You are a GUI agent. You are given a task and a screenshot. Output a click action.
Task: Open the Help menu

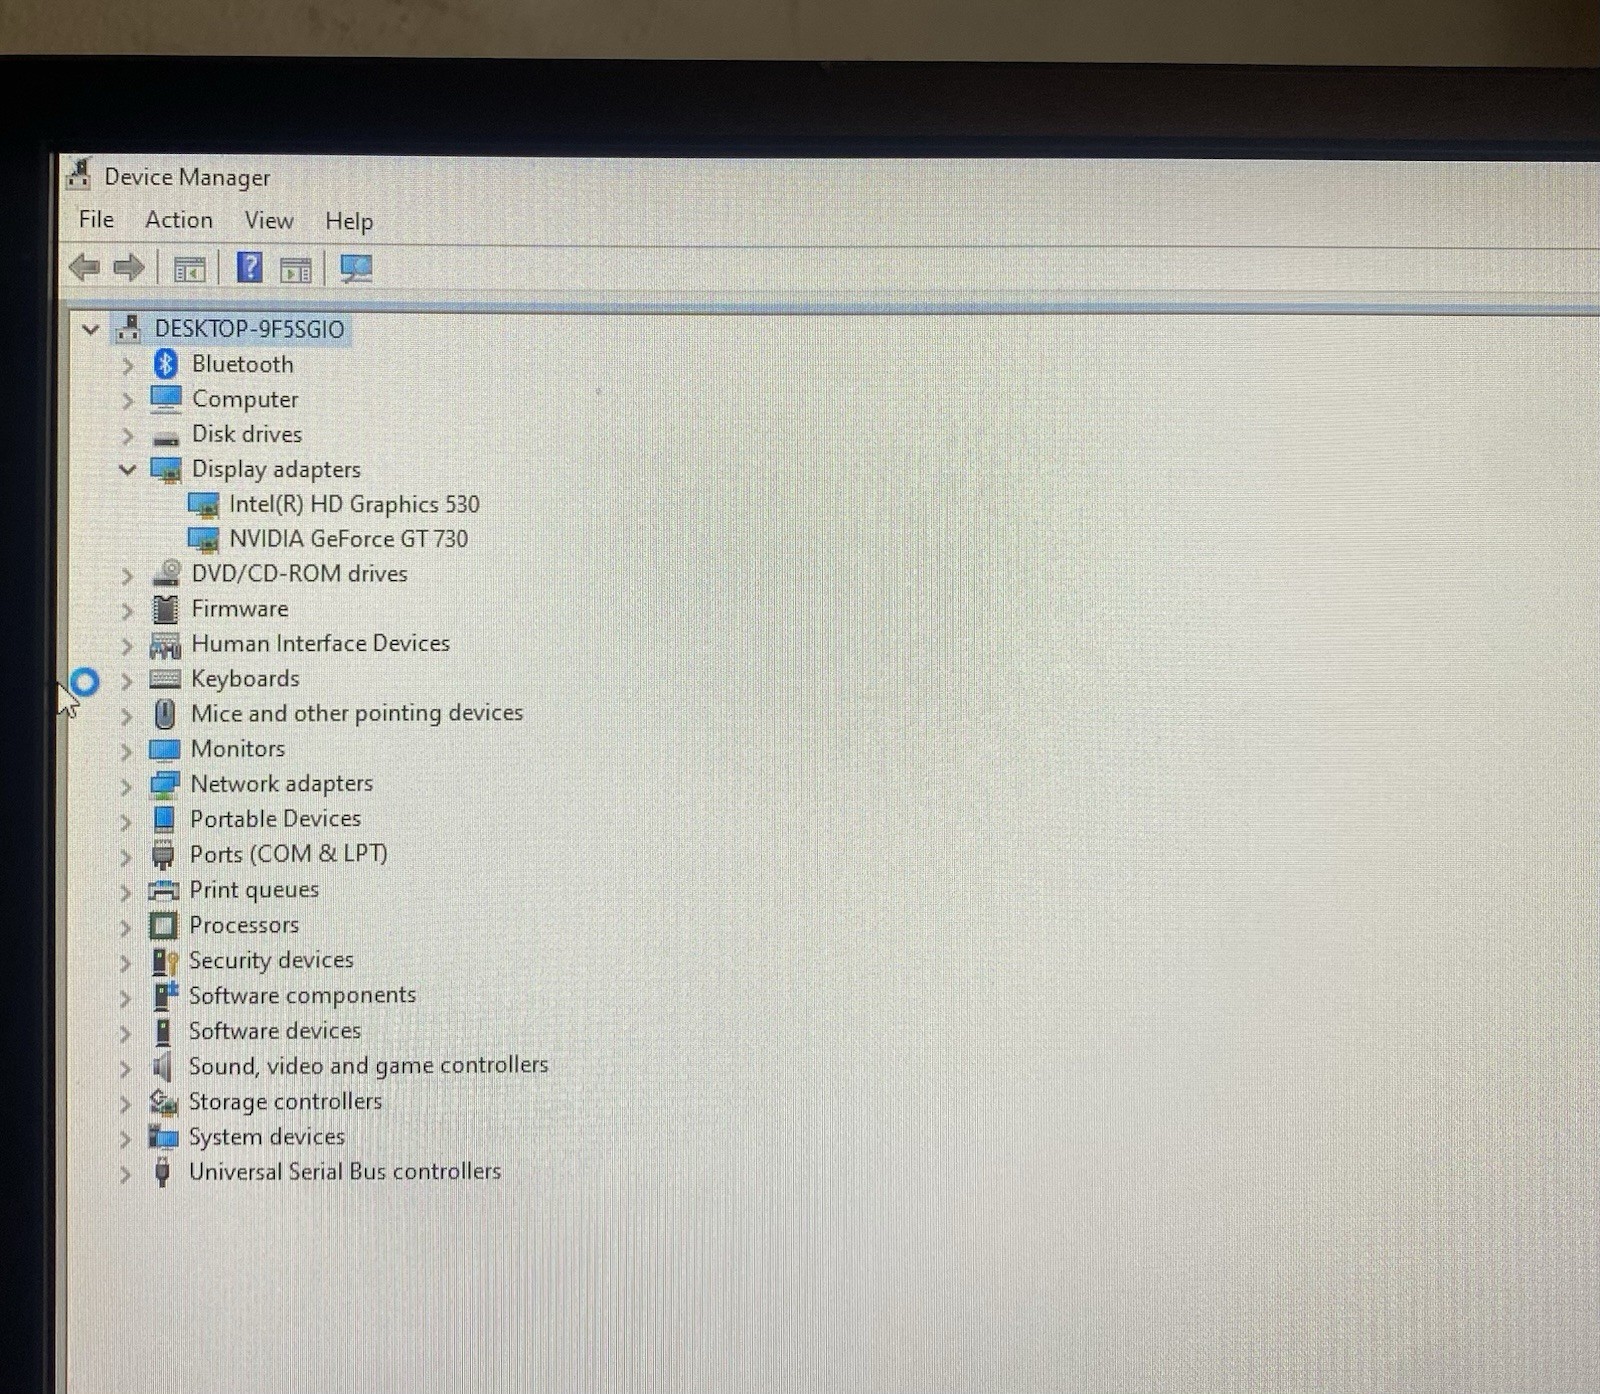click(x=349, y=221)
